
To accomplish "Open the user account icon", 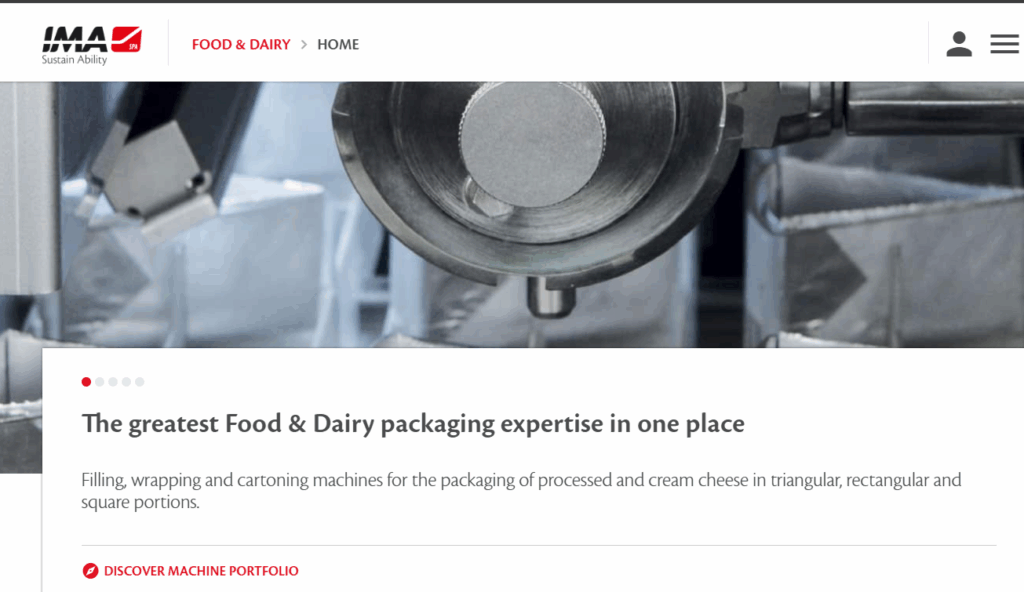I will [959, 44].
